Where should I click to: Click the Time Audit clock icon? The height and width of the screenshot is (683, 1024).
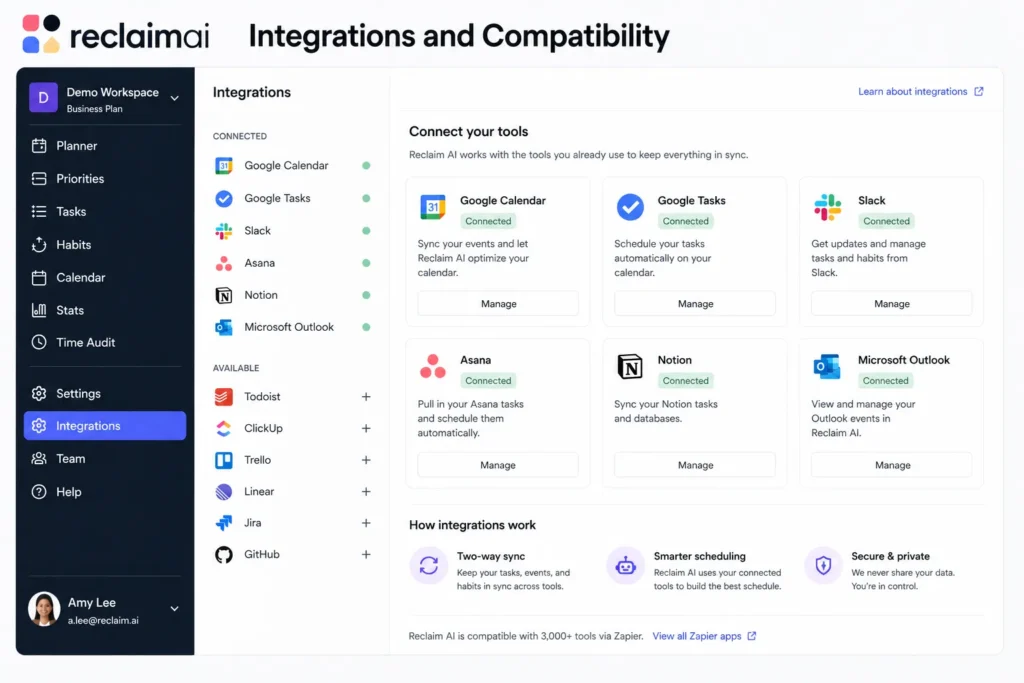[39, 342]
